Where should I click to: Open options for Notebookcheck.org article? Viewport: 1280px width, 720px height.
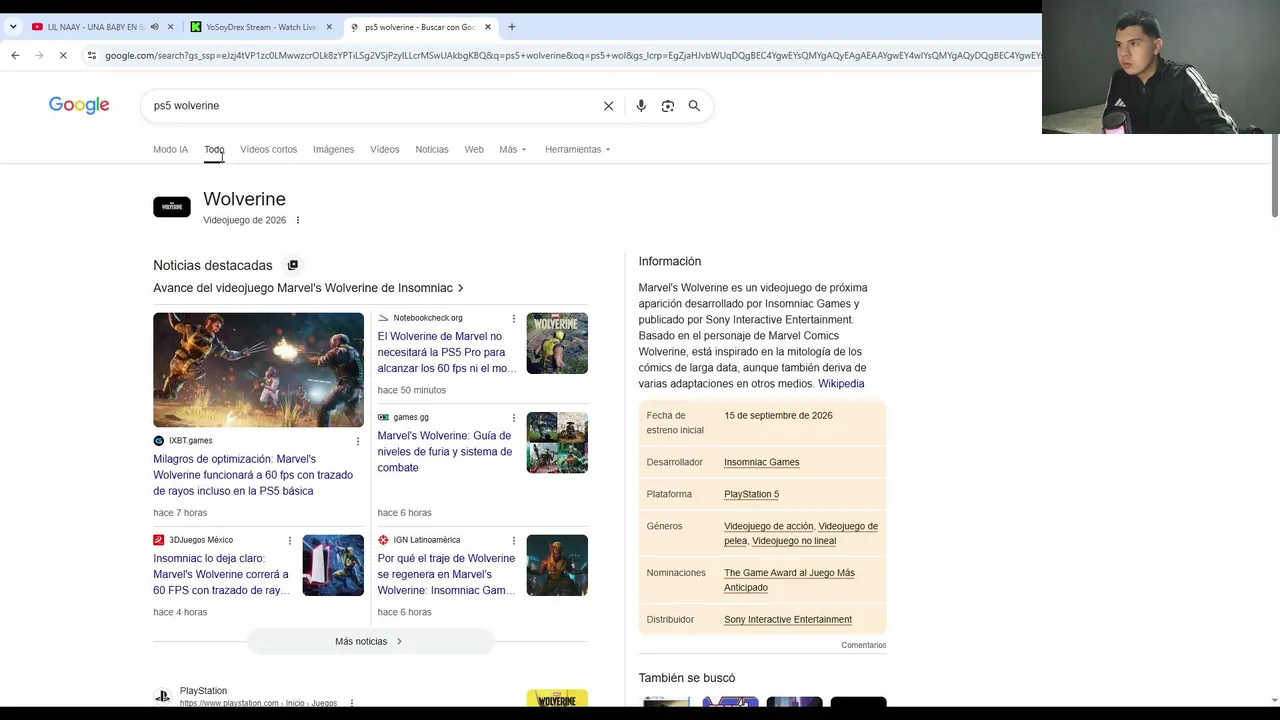coord(514,319)
